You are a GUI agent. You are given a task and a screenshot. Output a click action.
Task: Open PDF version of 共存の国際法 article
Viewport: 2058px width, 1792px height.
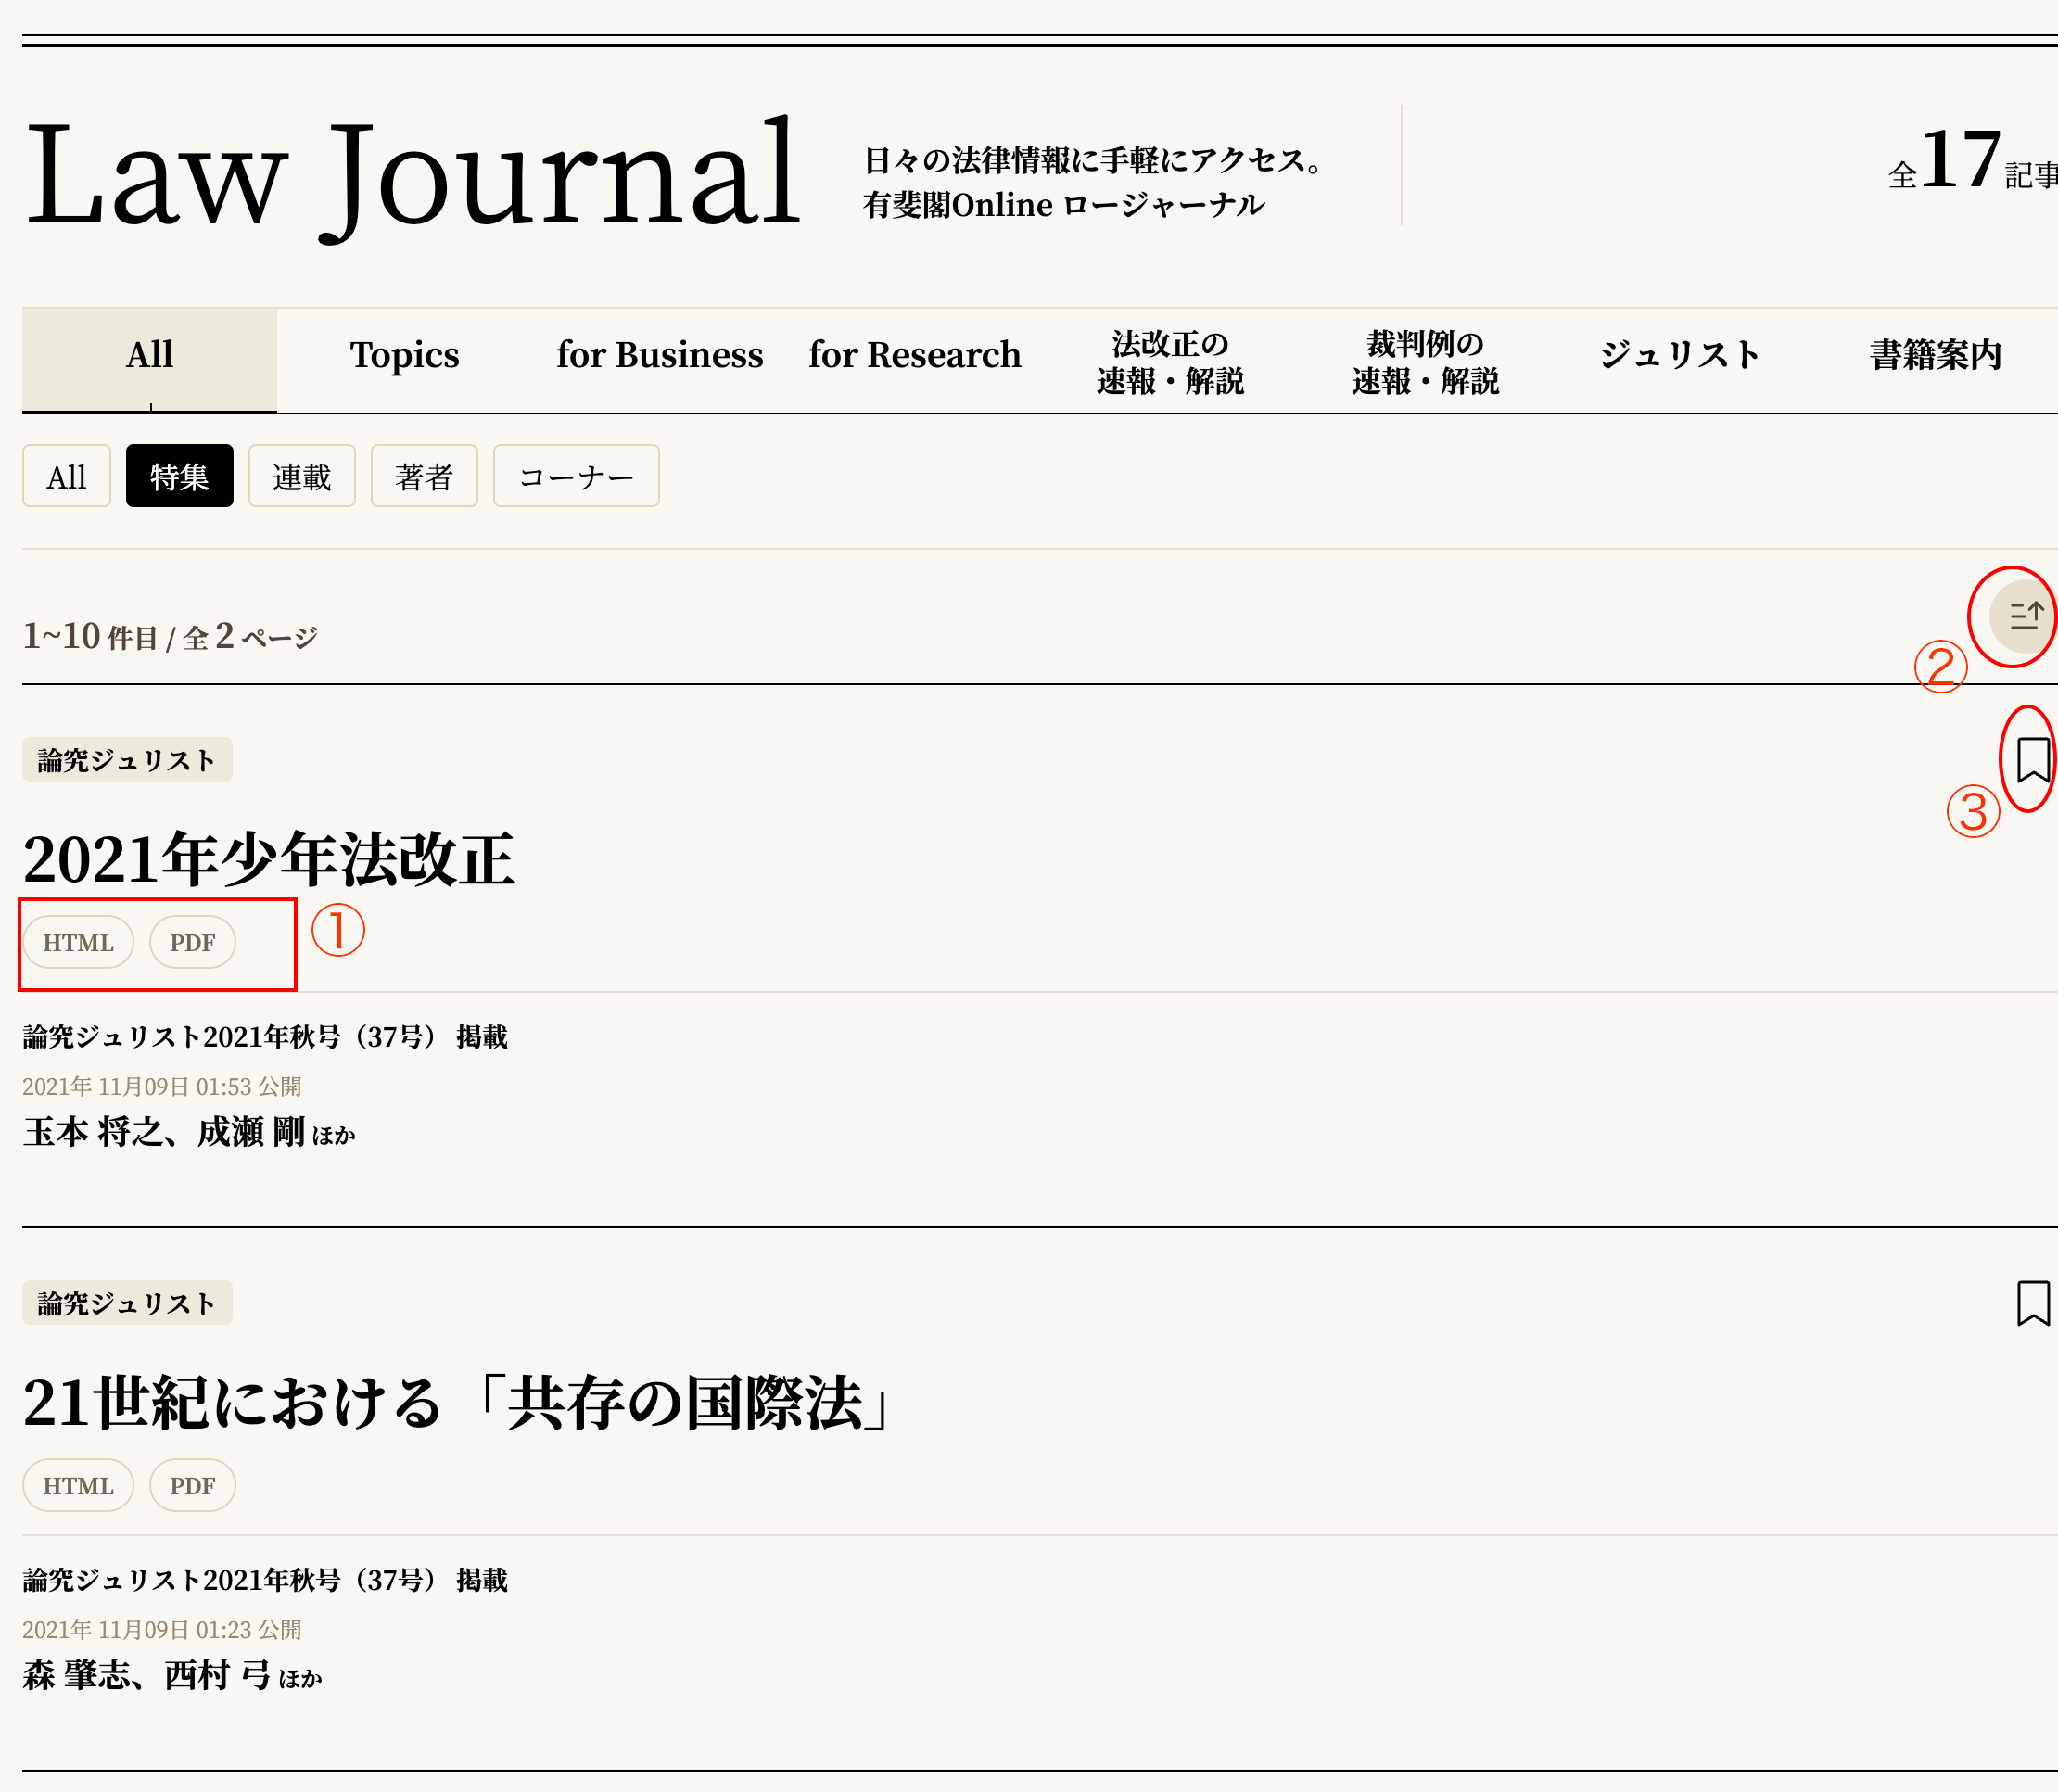point(192,1485)
